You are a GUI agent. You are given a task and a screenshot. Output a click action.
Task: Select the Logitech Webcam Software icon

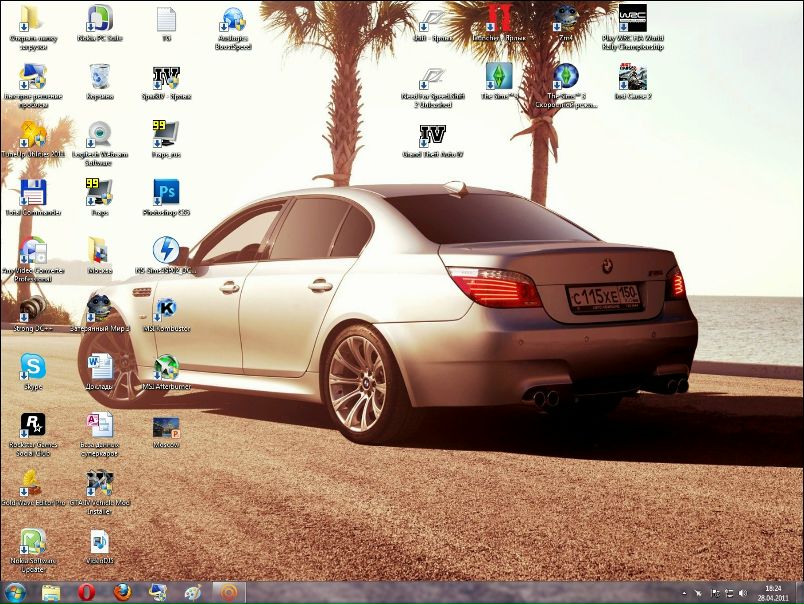pyautogui.click(x=100, y=135)
